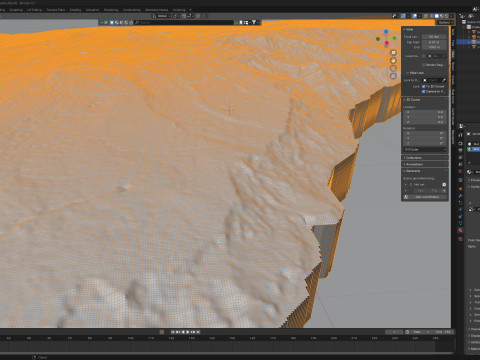The height and width of the screenshot is (360, 480).
Task: Enable Render Region checkbox
Action: point(423,65)
